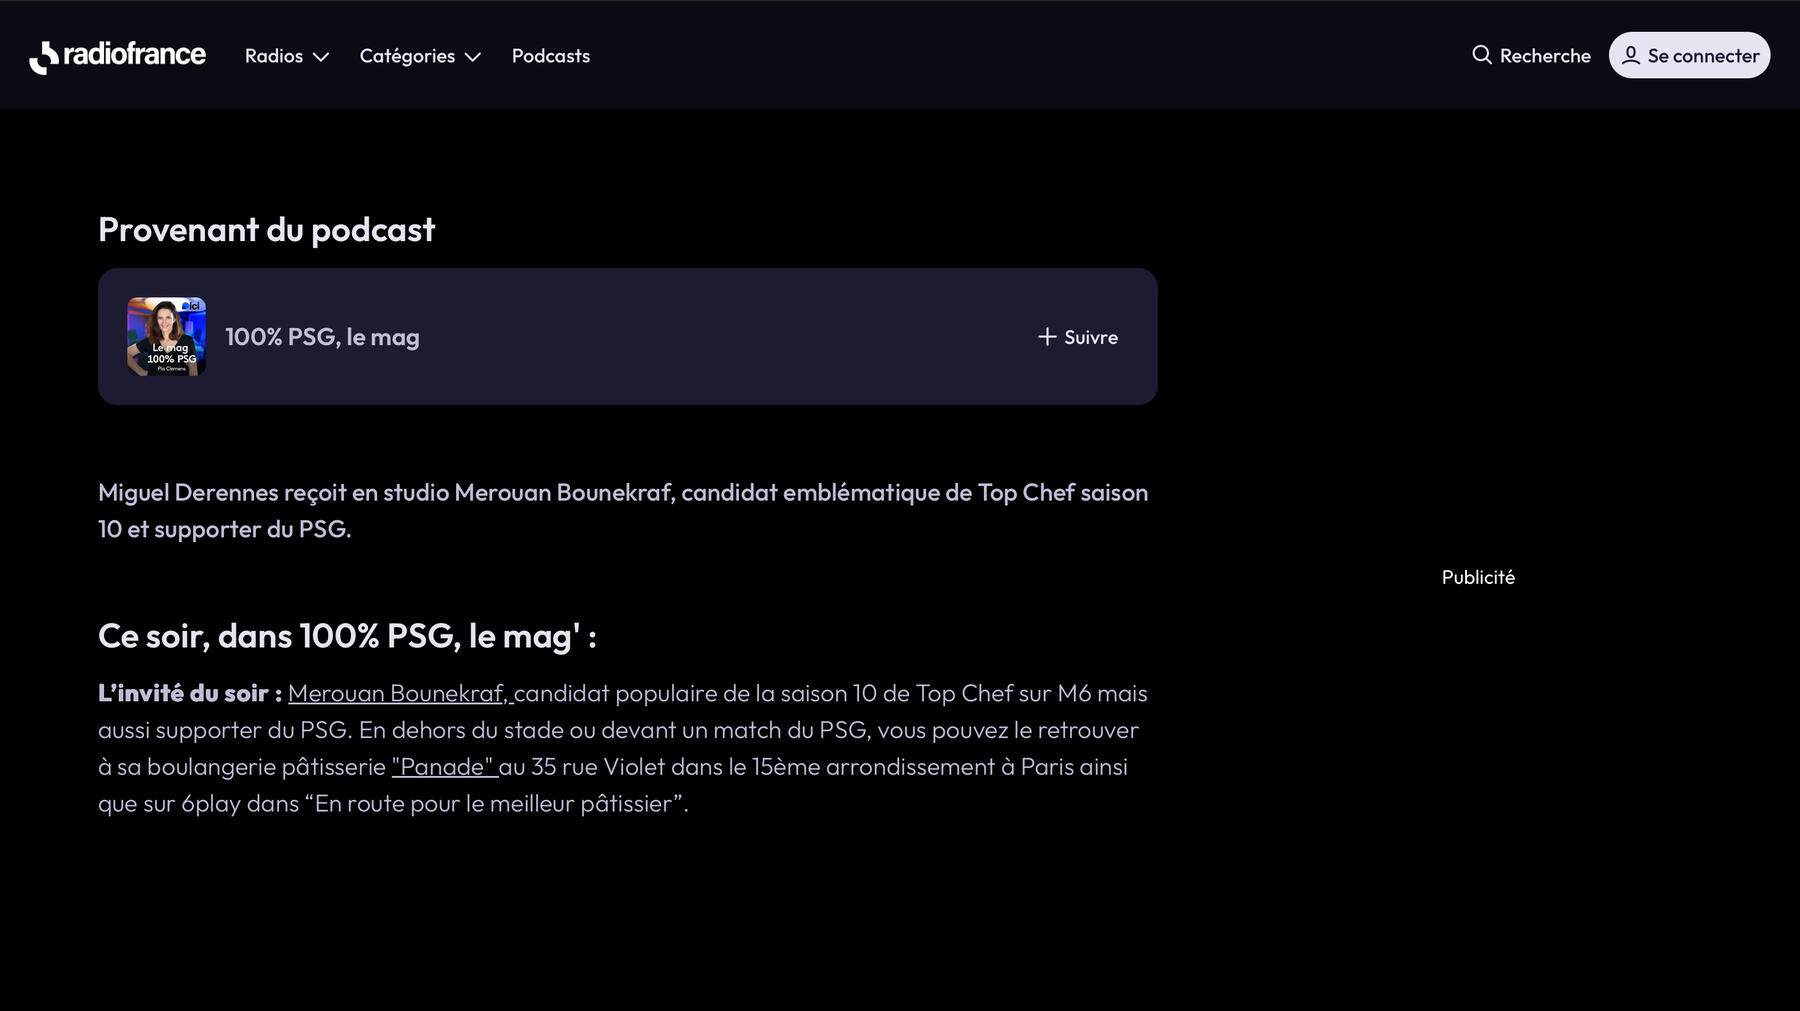Screen dimensions: 1800x1011
Task: Go to the Podcasts page
Action: click(x=550, y=56)
